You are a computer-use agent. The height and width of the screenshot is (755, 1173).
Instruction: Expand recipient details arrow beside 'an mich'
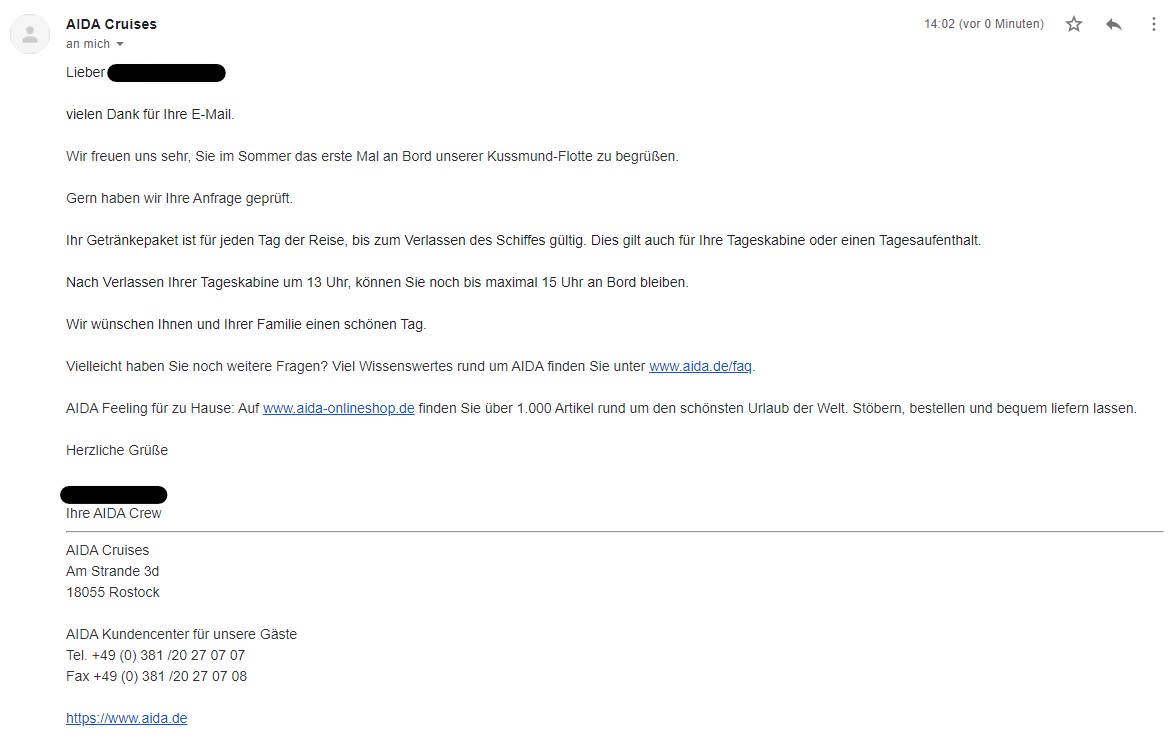[x=120, y=44]
